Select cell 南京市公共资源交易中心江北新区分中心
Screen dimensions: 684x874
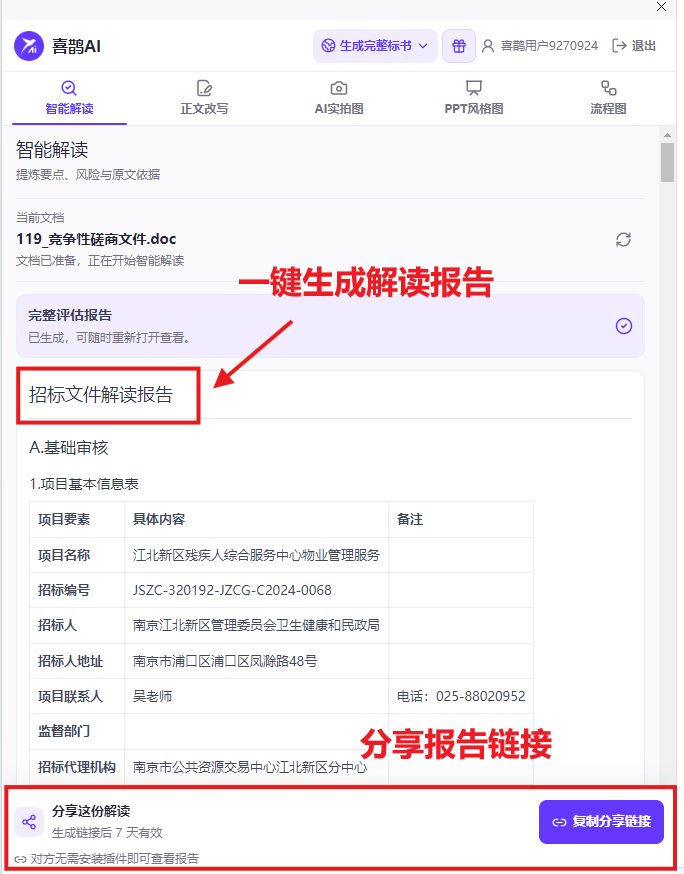click(x=250, y=767)
